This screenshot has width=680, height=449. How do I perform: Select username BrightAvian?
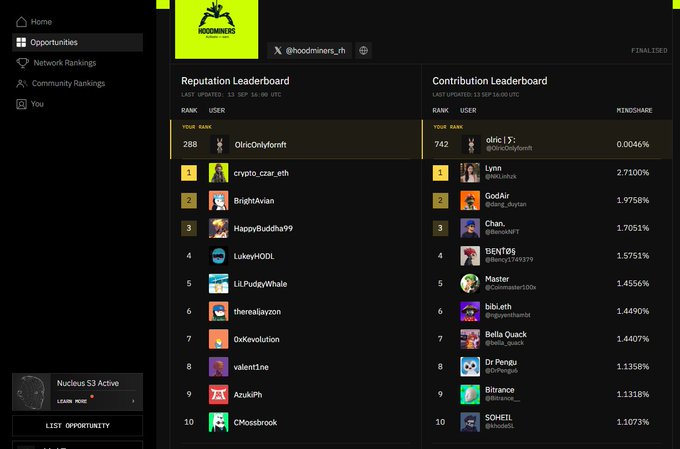point(254,201)
